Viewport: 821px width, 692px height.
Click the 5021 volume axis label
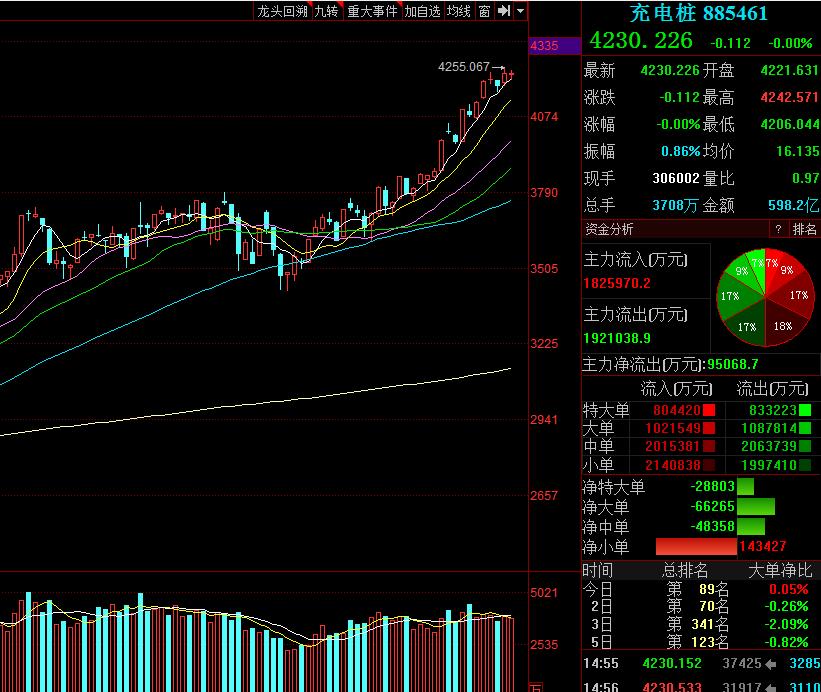coord(544,593)
